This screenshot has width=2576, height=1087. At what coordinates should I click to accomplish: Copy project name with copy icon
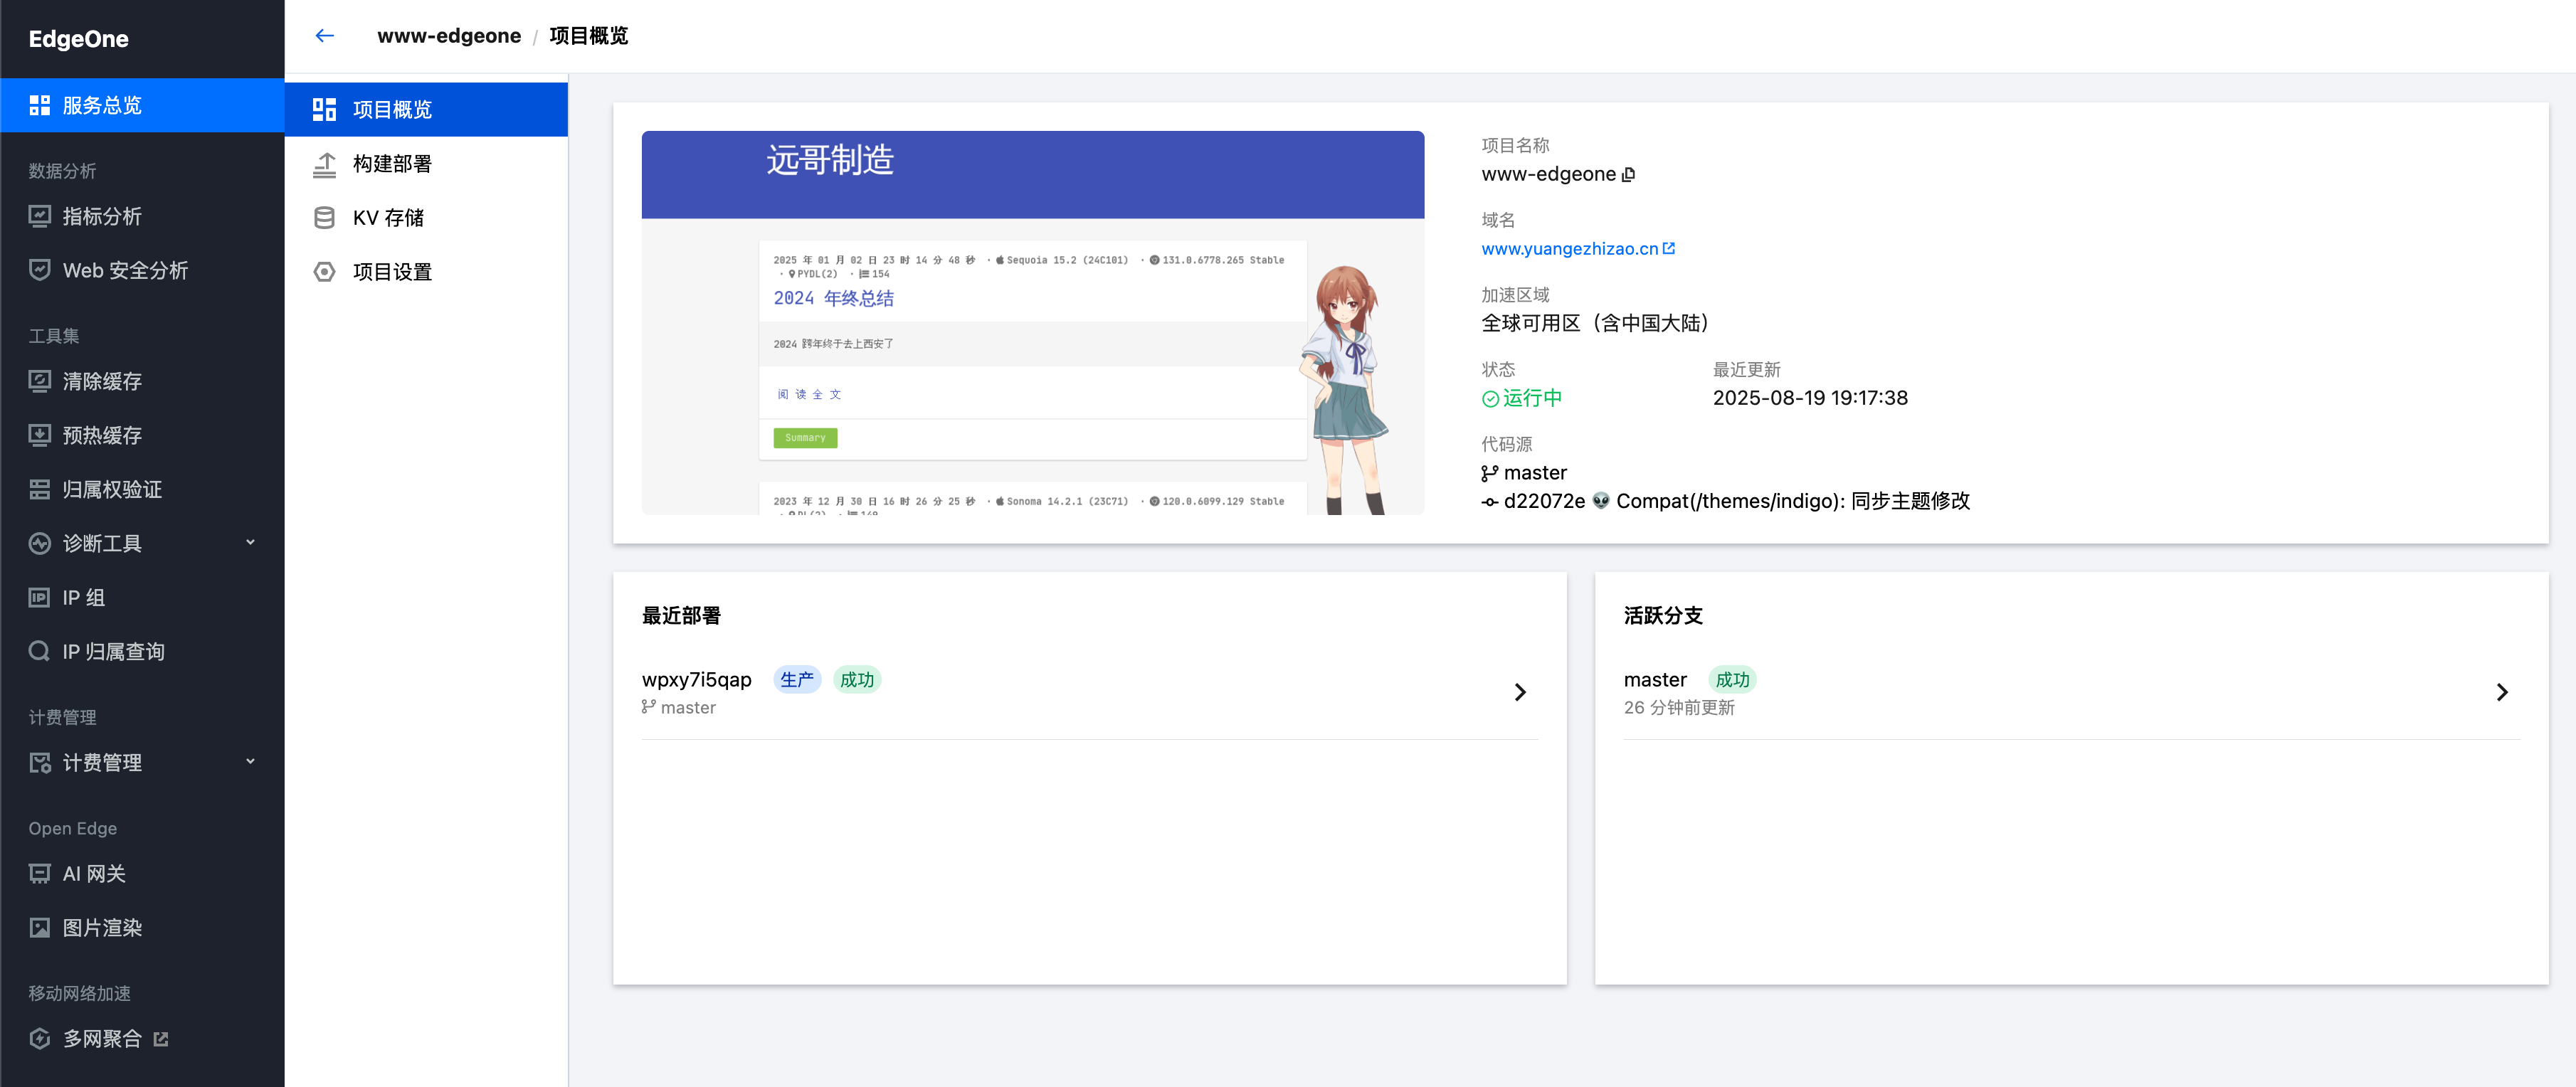[x=1628, y=174]
